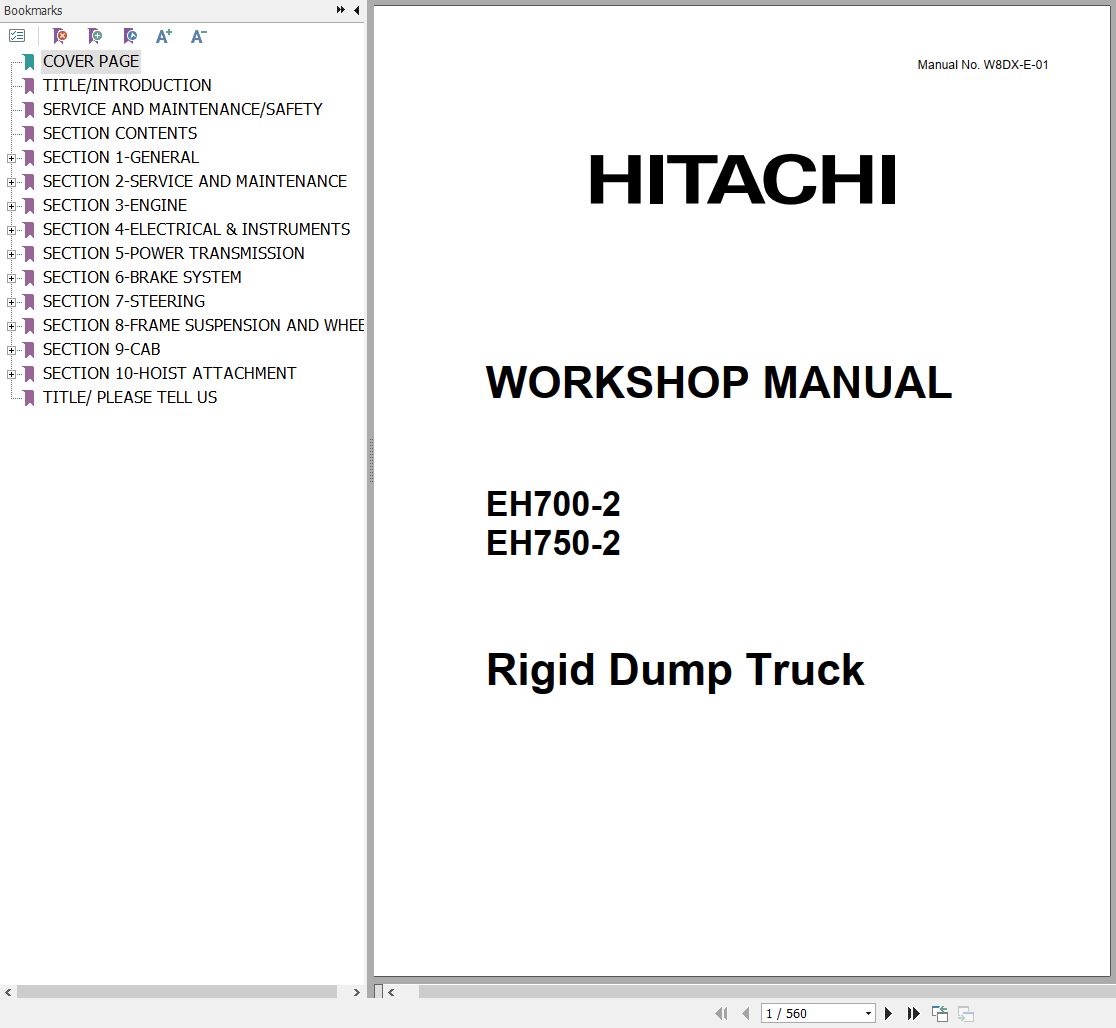Image resolution: width=1116 pixels, height=1028 pixels.
Task: Expand SECTION 2-SERVICE AND MAINTENANCE bookmark
Action: point(11,182)
